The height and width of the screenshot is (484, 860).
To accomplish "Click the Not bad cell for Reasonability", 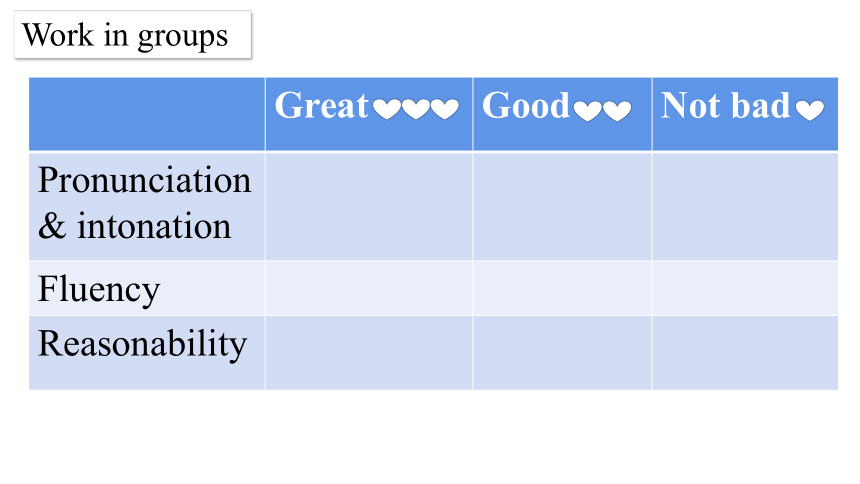I will 745,353.
